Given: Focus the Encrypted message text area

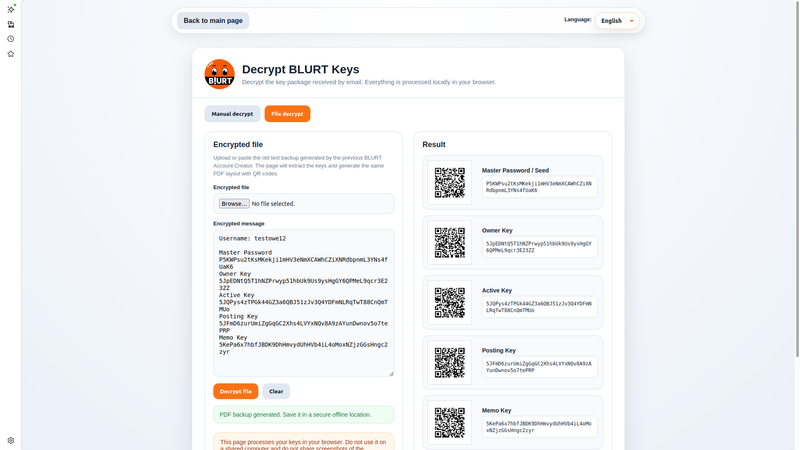Looking at the screenshot, I should pyautogui.click(x=304, y=303).
